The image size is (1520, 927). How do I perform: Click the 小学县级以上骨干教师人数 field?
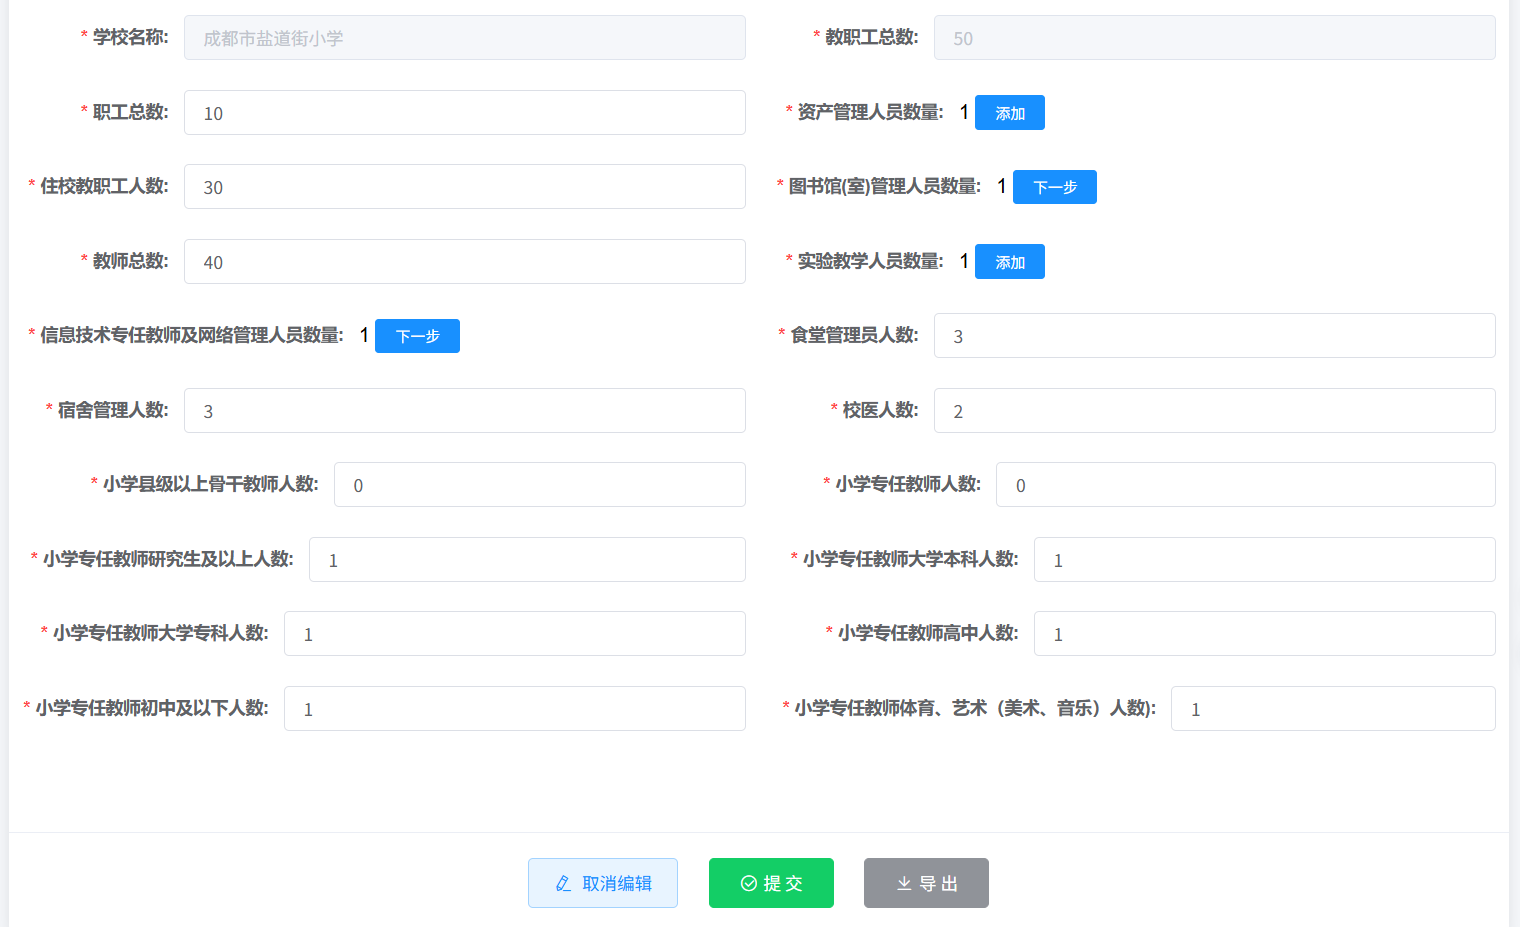click(x=539, y=485)
